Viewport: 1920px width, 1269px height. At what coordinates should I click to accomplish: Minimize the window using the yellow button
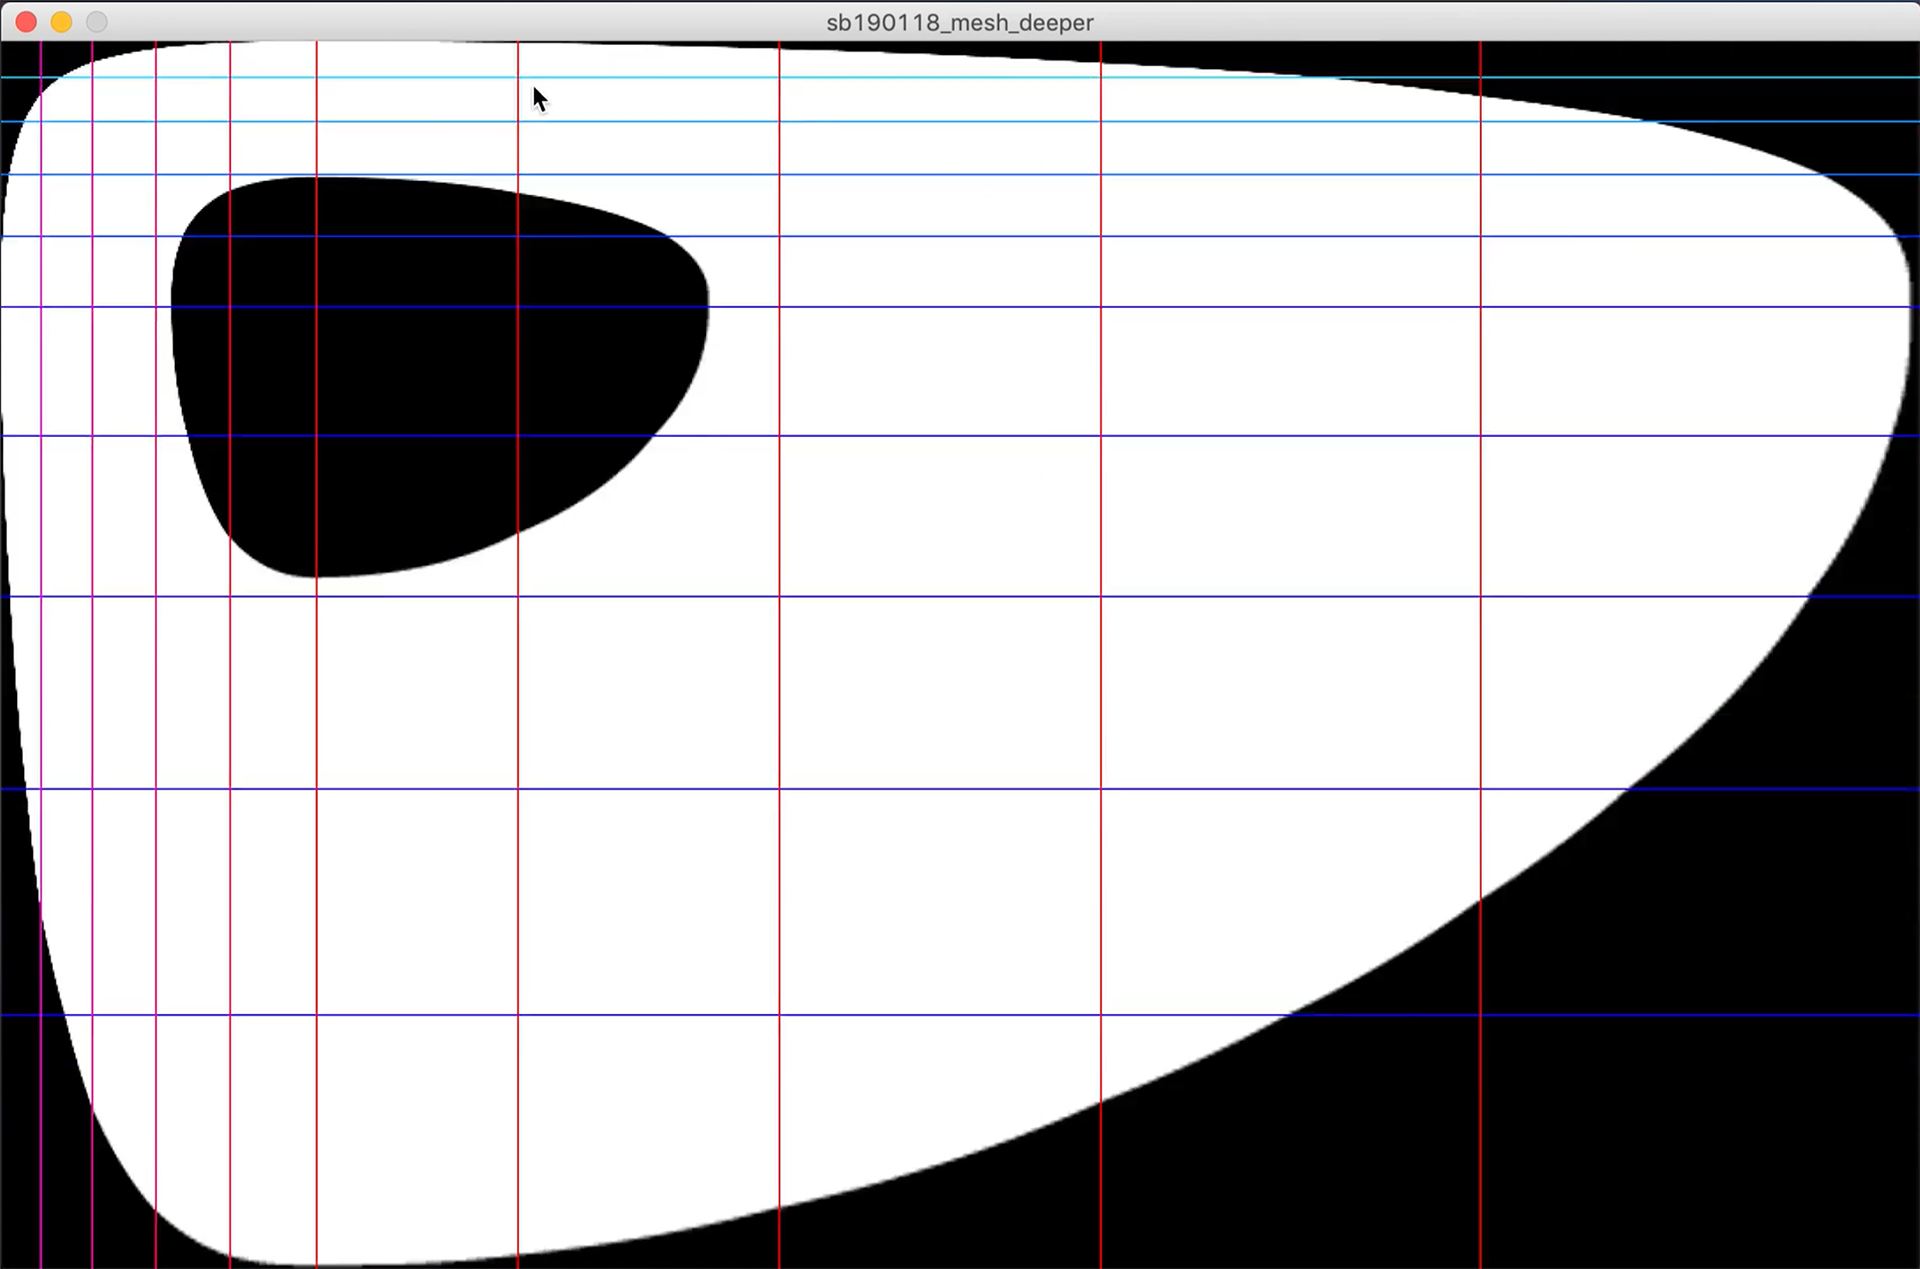pos(61,22)
